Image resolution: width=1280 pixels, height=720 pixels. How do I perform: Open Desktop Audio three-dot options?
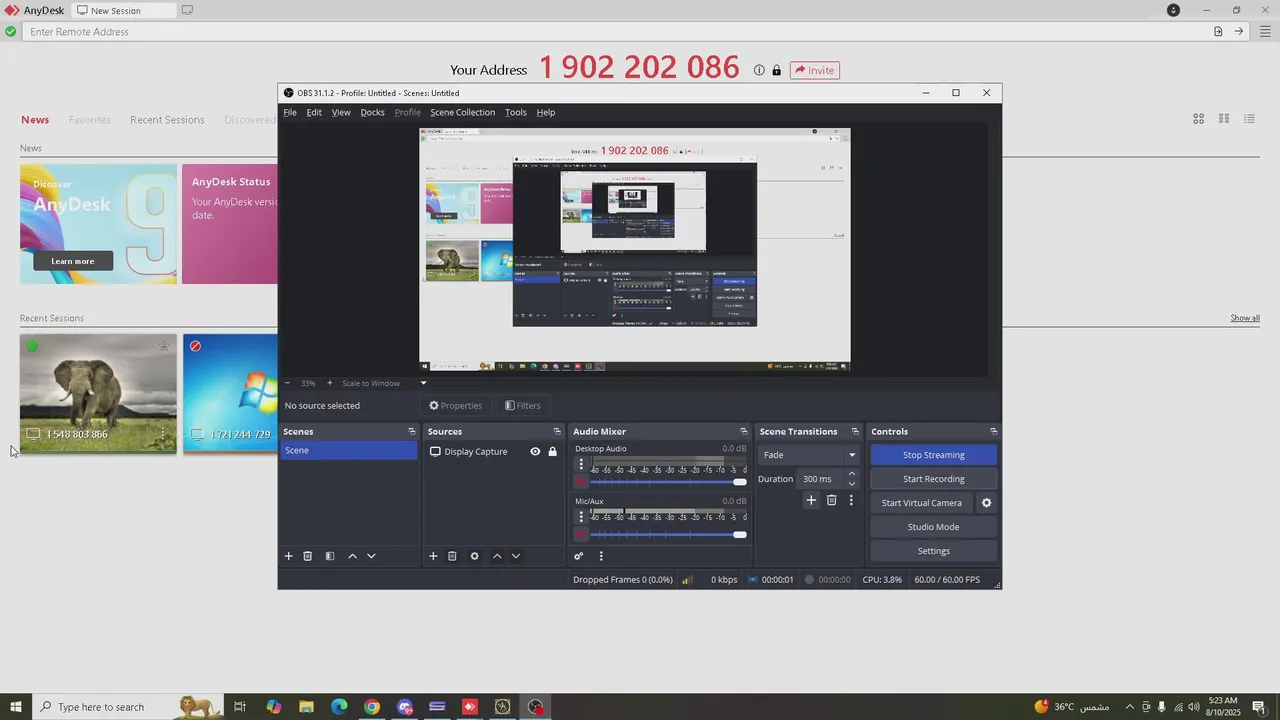click(x=581, y=464)
